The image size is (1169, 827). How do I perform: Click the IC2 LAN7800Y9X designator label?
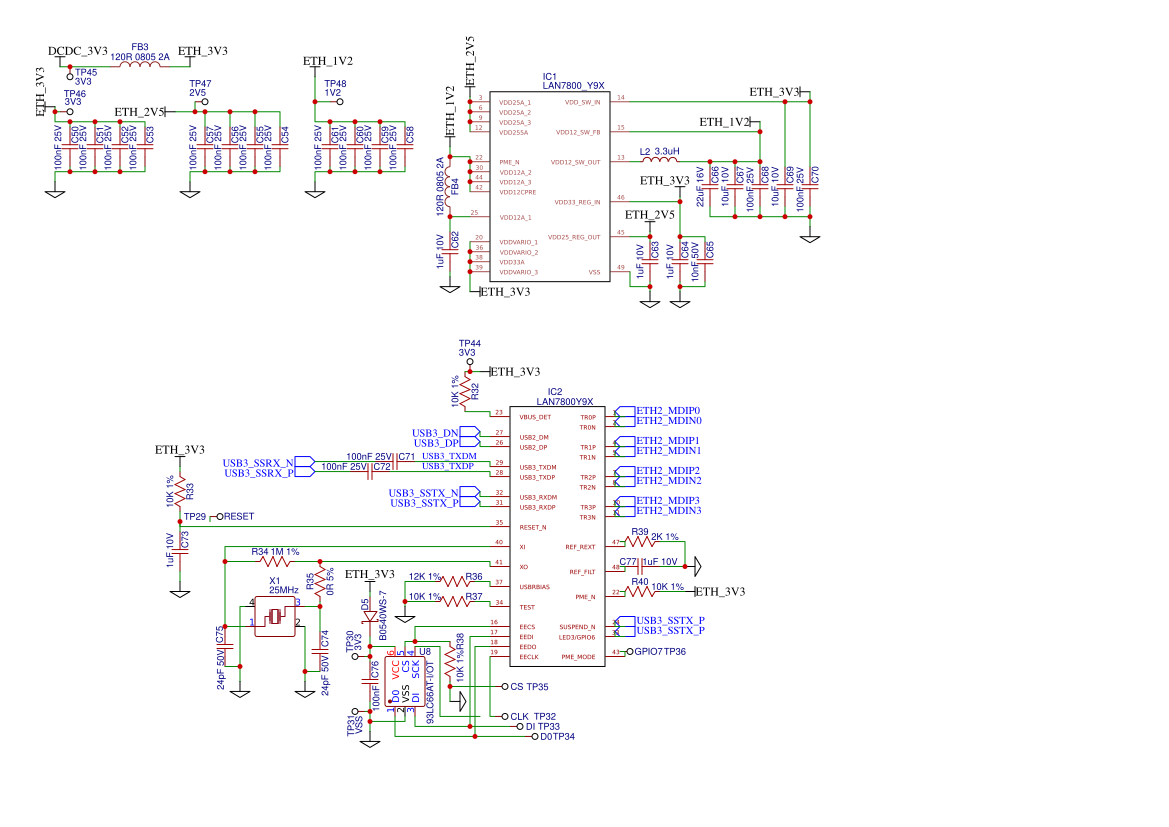point(564,397)
